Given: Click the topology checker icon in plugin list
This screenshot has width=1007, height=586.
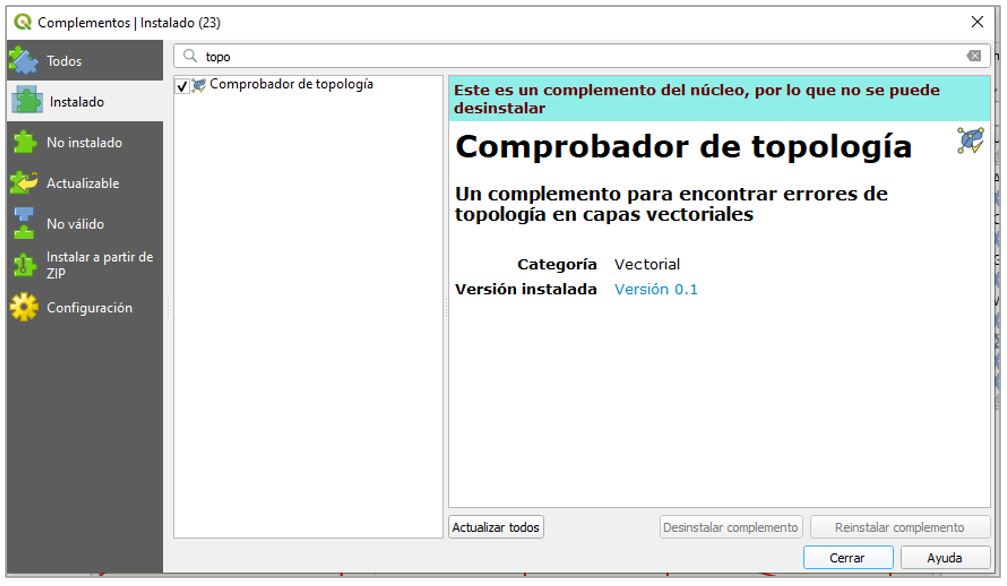Looking at the screenshot, I should [199, 85].
